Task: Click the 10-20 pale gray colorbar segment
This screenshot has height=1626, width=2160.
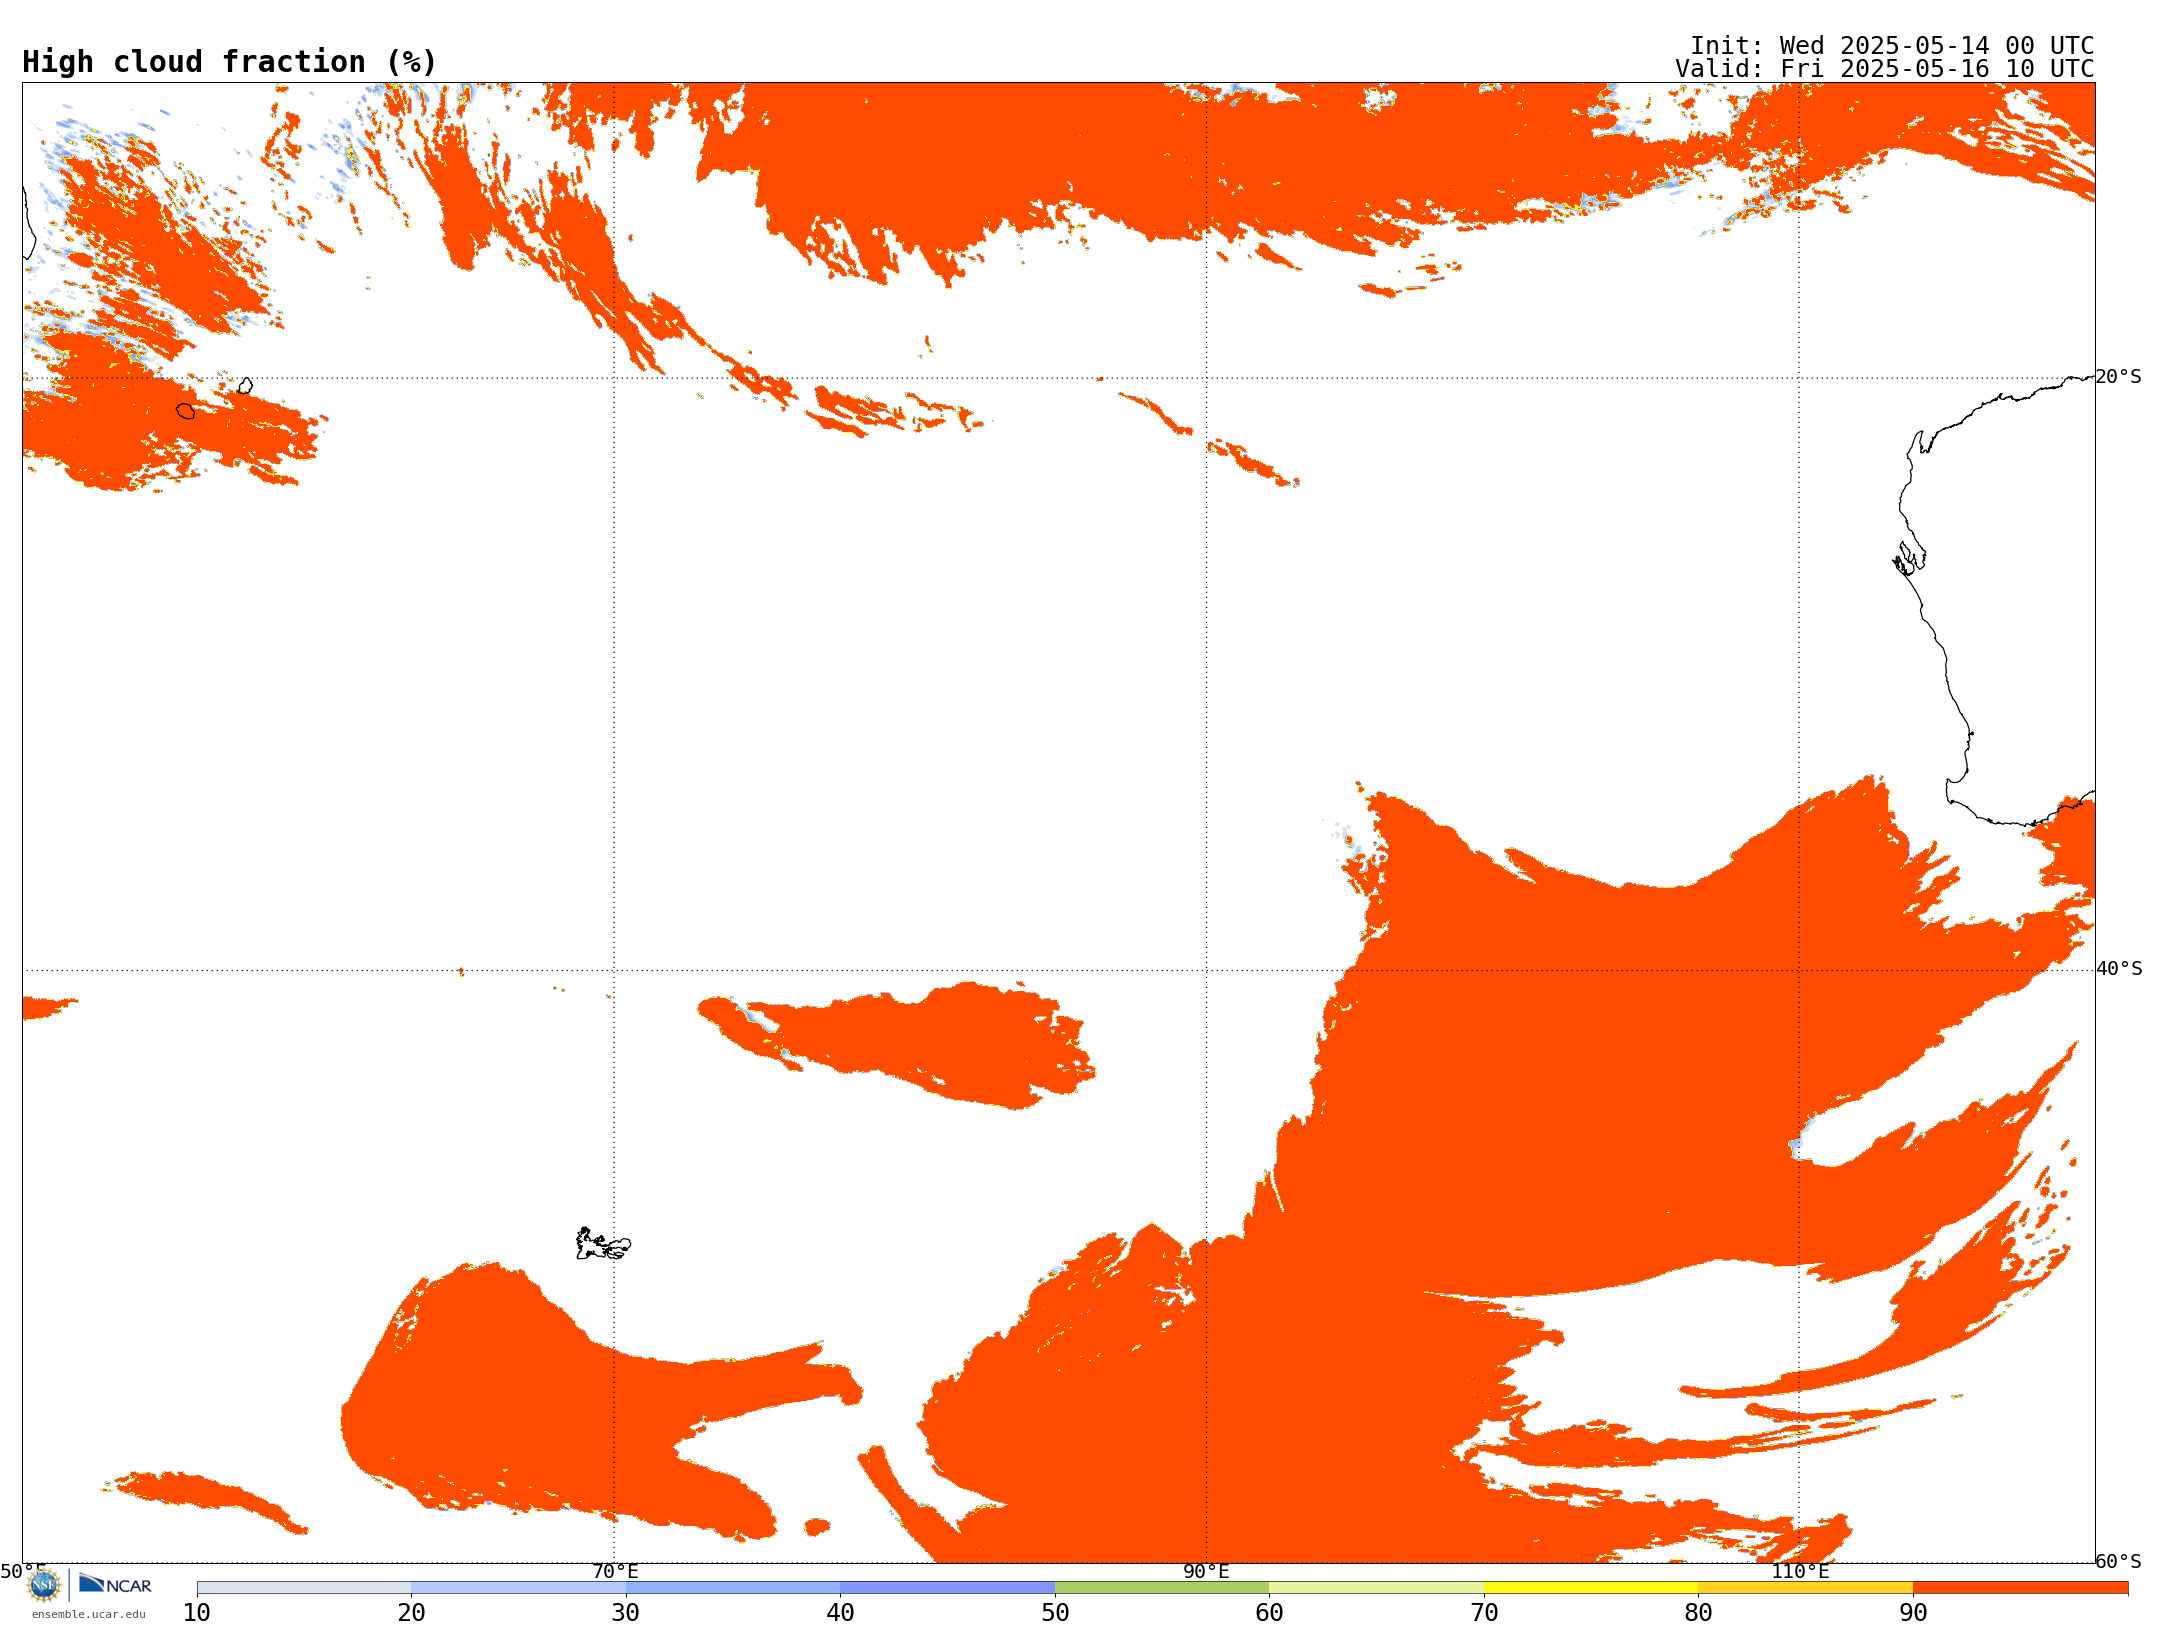Action: (304, 1588)
